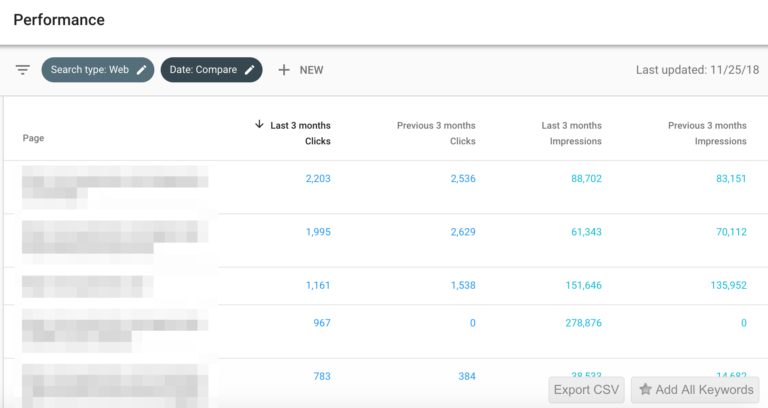
Task: Select the 2,629 previous clicks value
Action: coord(463,232)
